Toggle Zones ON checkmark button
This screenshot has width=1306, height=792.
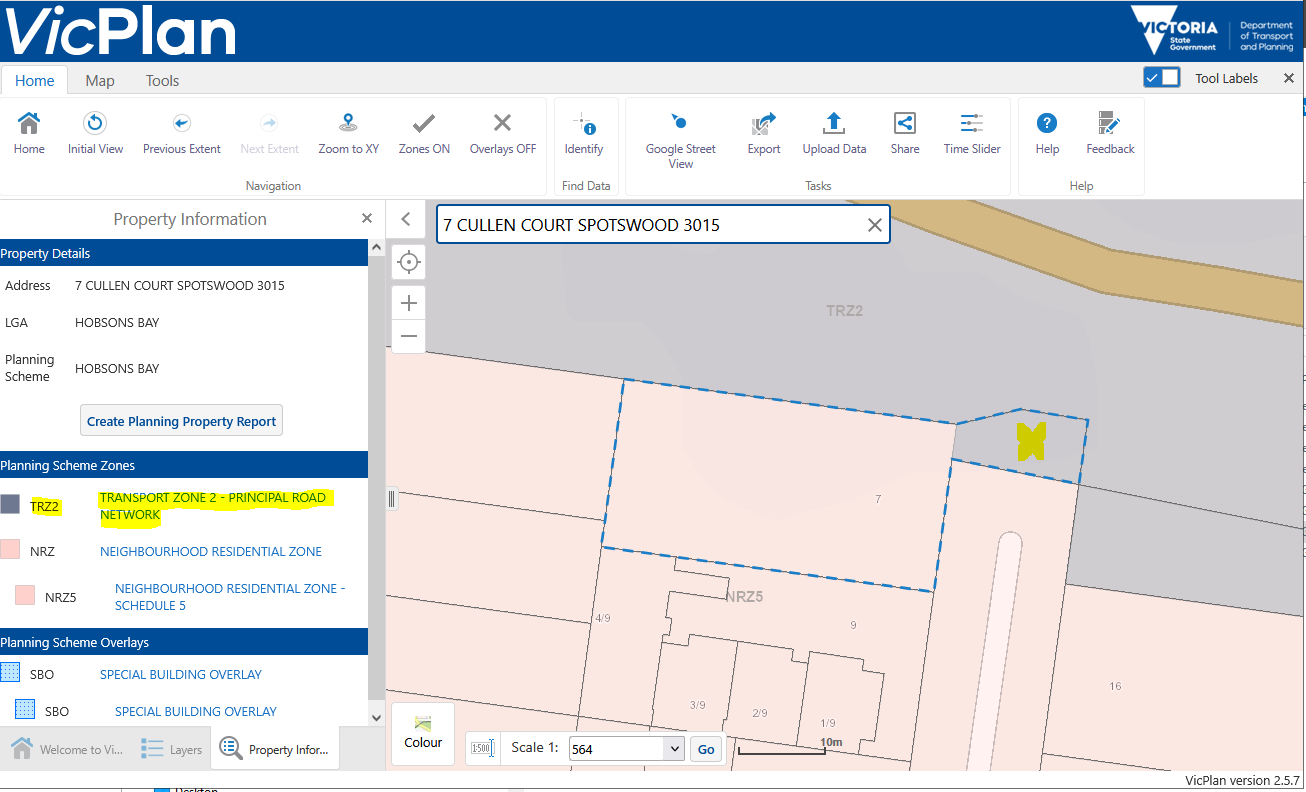click(424, 124)
